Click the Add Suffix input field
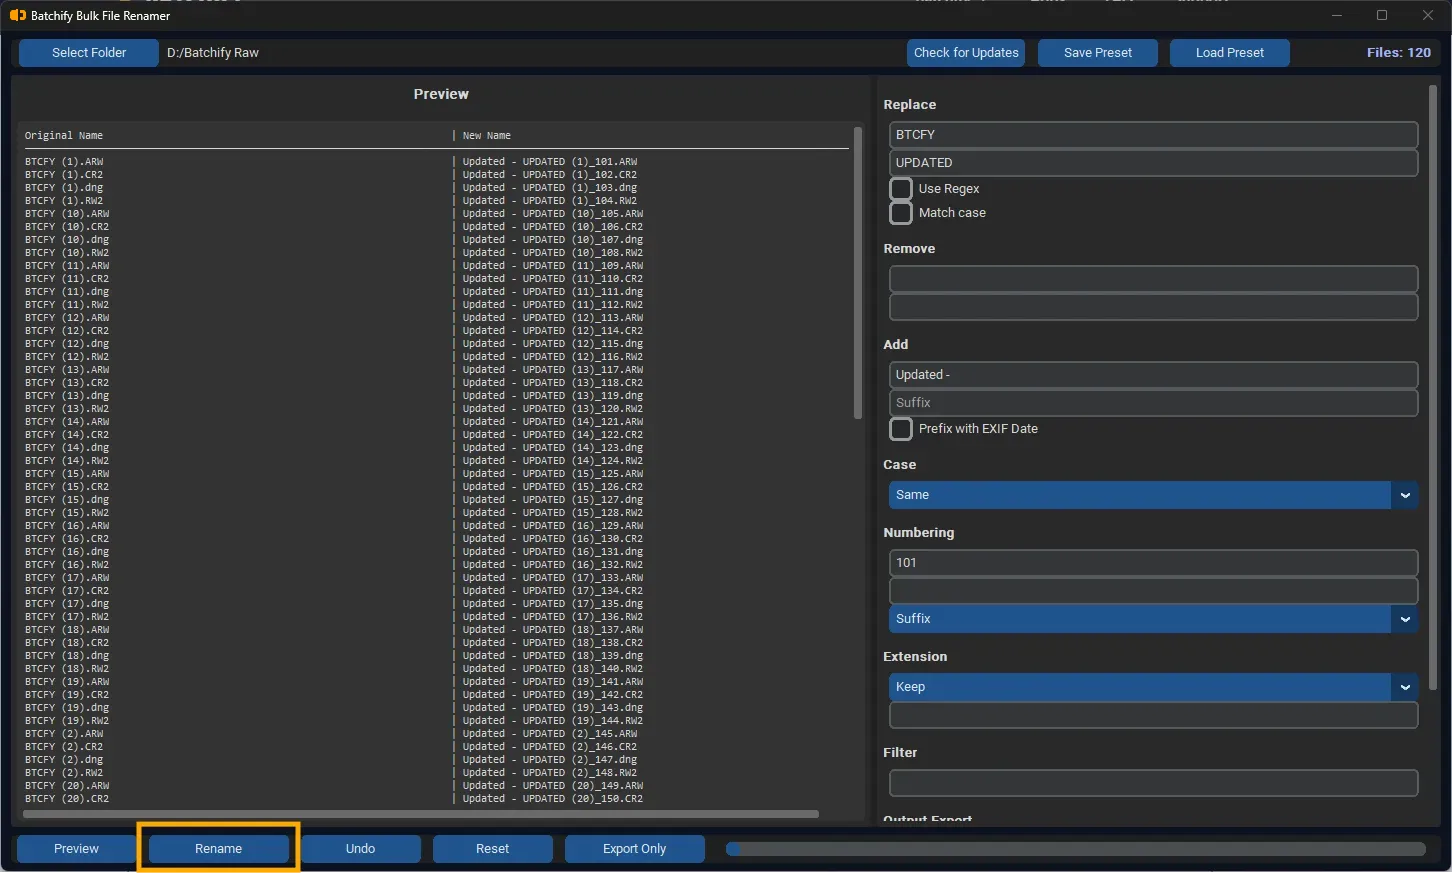Screen dimensions: 1452x874 click(x=1153, y=403)
